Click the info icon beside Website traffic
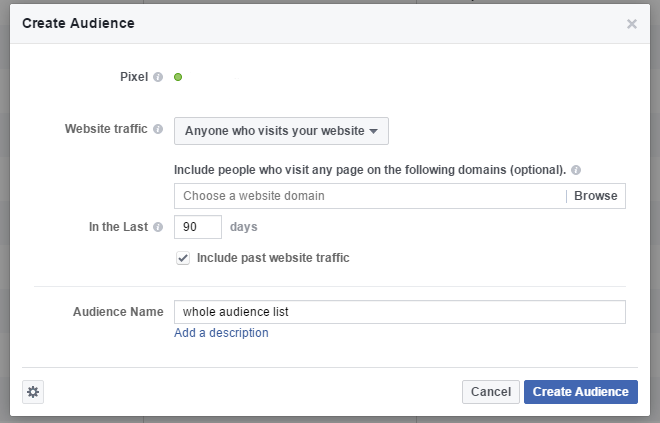The width and height of the screenshot is (660, 423). coord(158,130)
